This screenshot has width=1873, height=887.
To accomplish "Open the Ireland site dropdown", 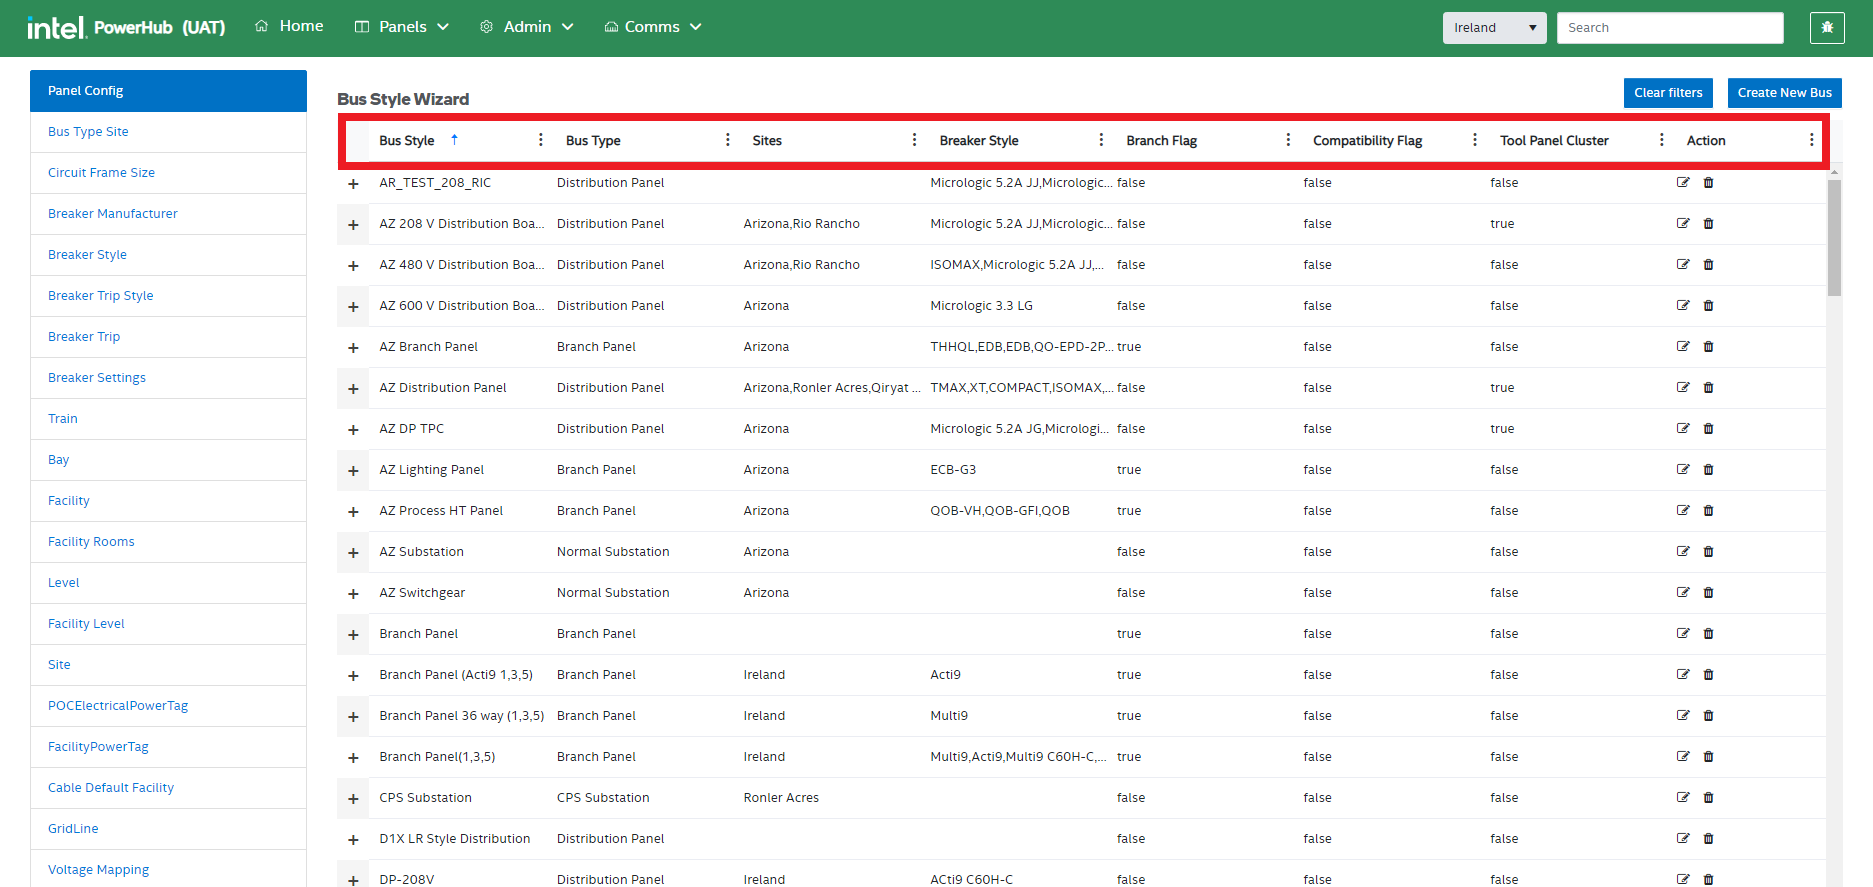I will click(x=1494, y=28).
